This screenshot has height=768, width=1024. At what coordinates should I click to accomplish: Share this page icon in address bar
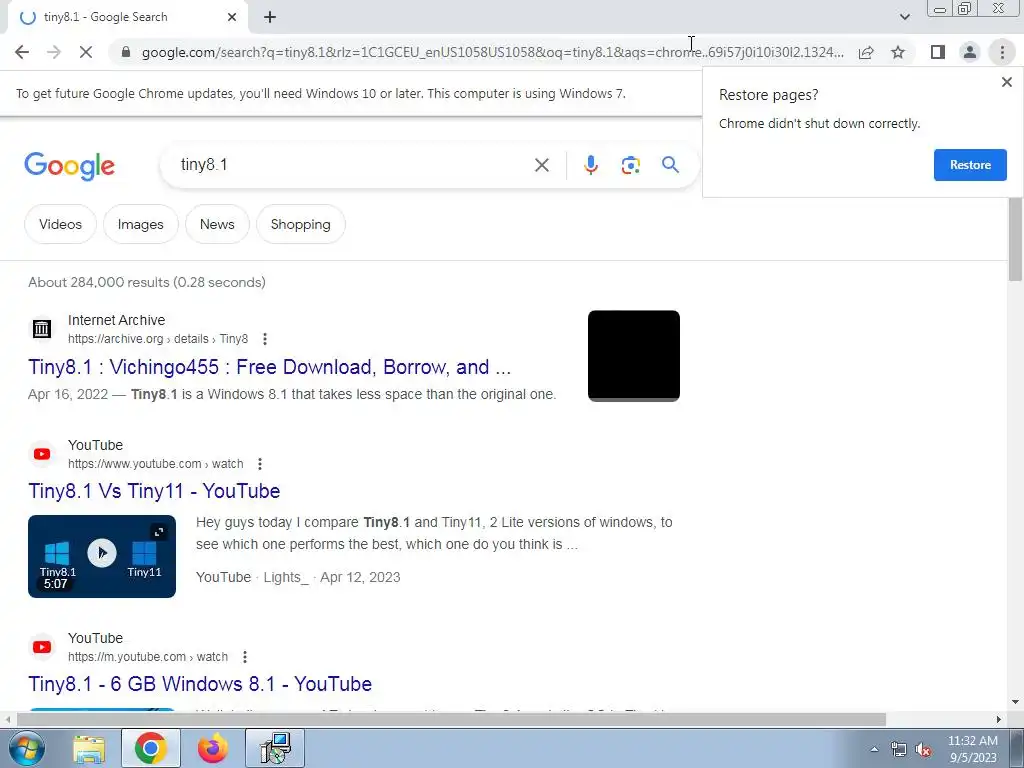(866, 52)
